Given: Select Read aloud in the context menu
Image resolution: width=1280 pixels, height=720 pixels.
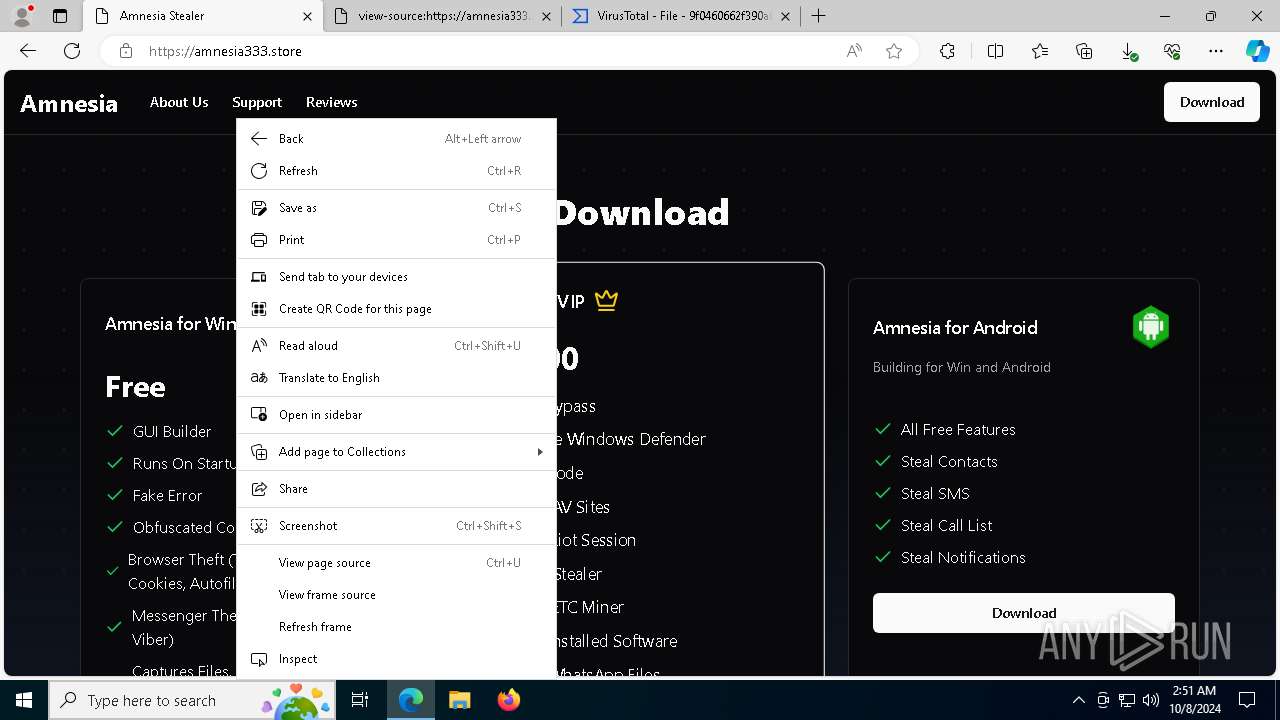Looking at the screenshot, I should tap(396, 346).
